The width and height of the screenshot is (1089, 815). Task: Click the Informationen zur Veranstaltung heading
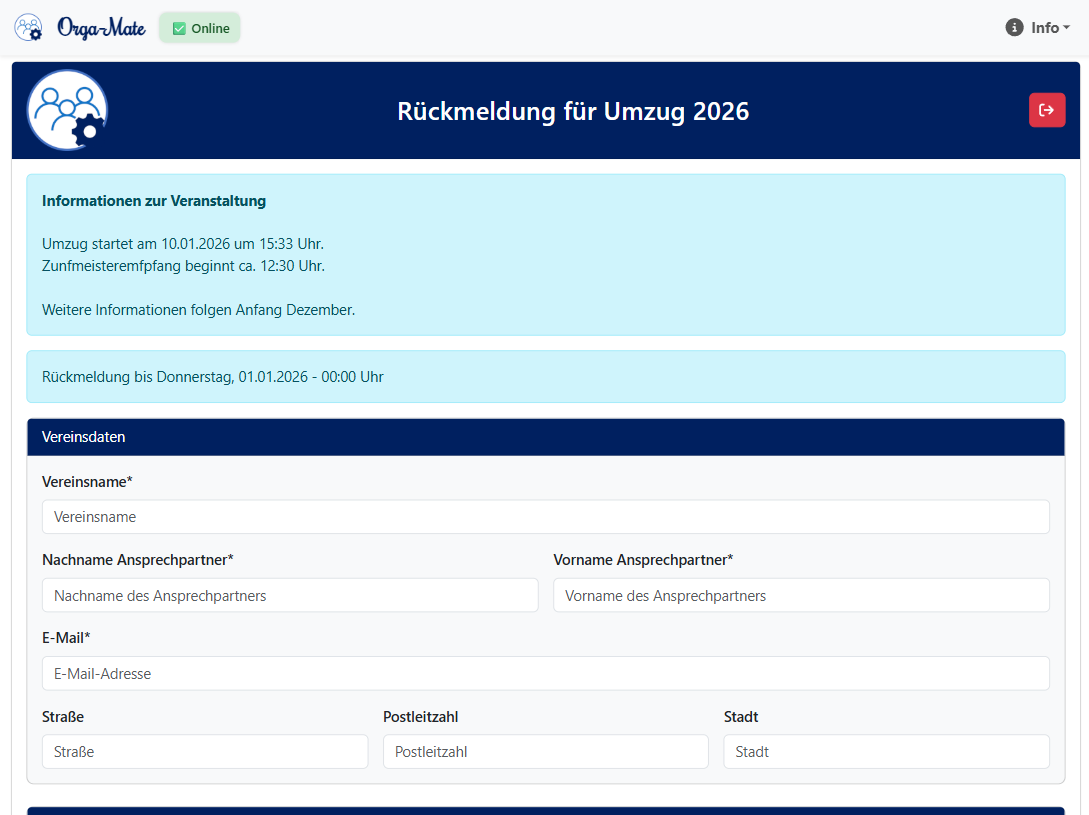pos(154,200)
